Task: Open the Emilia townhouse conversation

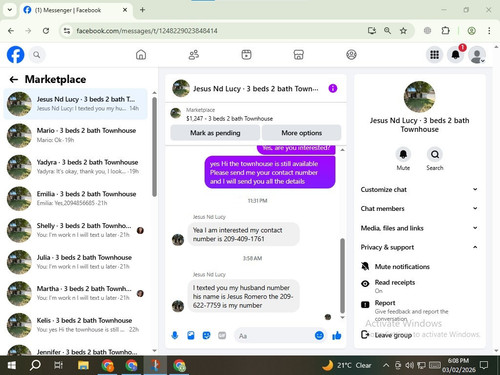Action: (76, 198)
